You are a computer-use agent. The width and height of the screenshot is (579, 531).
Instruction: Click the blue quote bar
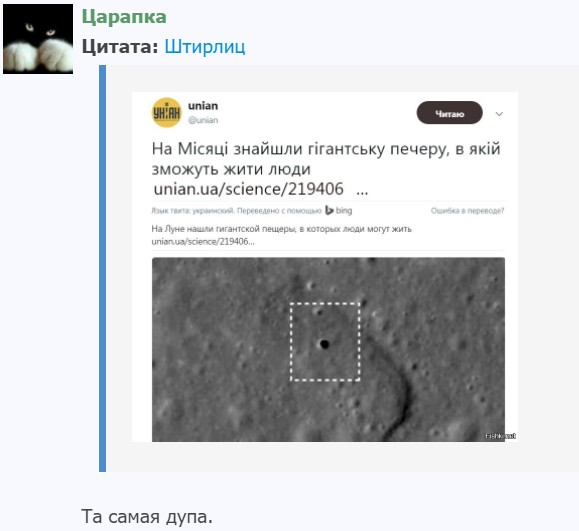click(102, 268)
